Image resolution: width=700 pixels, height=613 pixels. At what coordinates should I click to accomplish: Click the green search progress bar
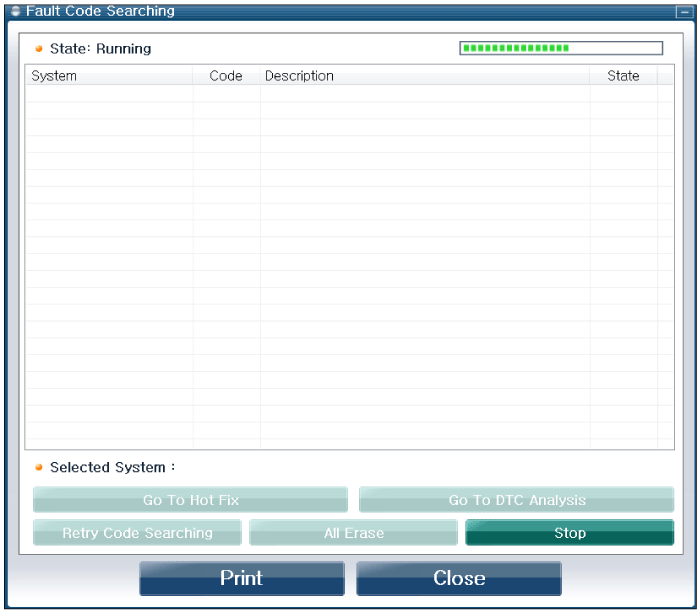point(561,48)
